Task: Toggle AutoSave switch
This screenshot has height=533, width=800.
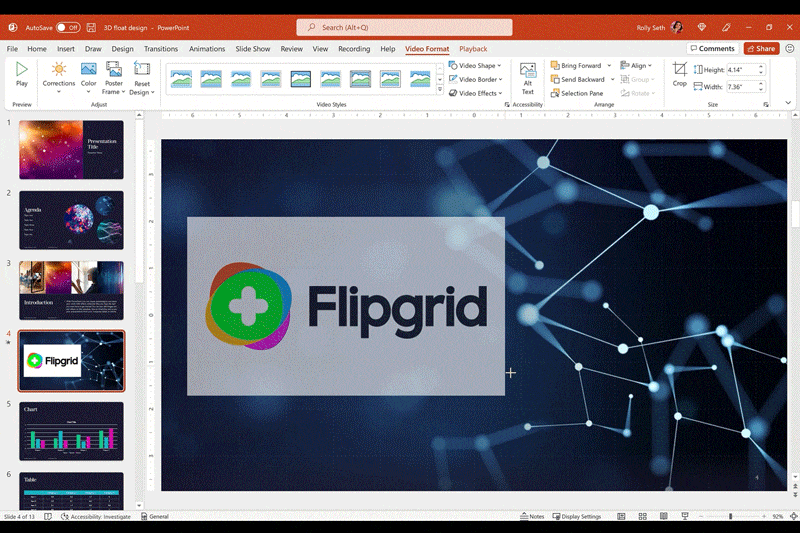Action: [68, 28]
